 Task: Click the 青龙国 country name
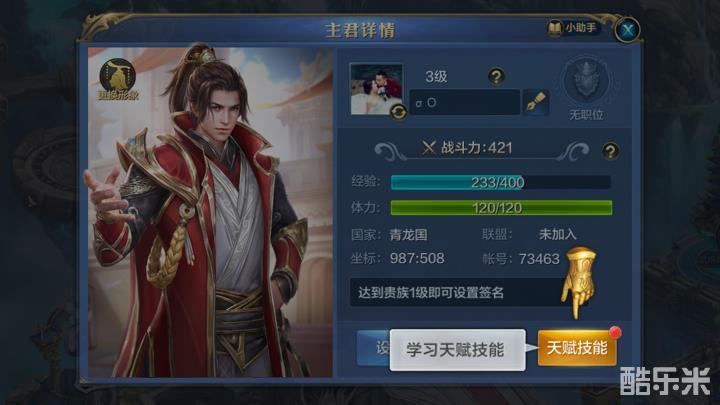(408, 235)
